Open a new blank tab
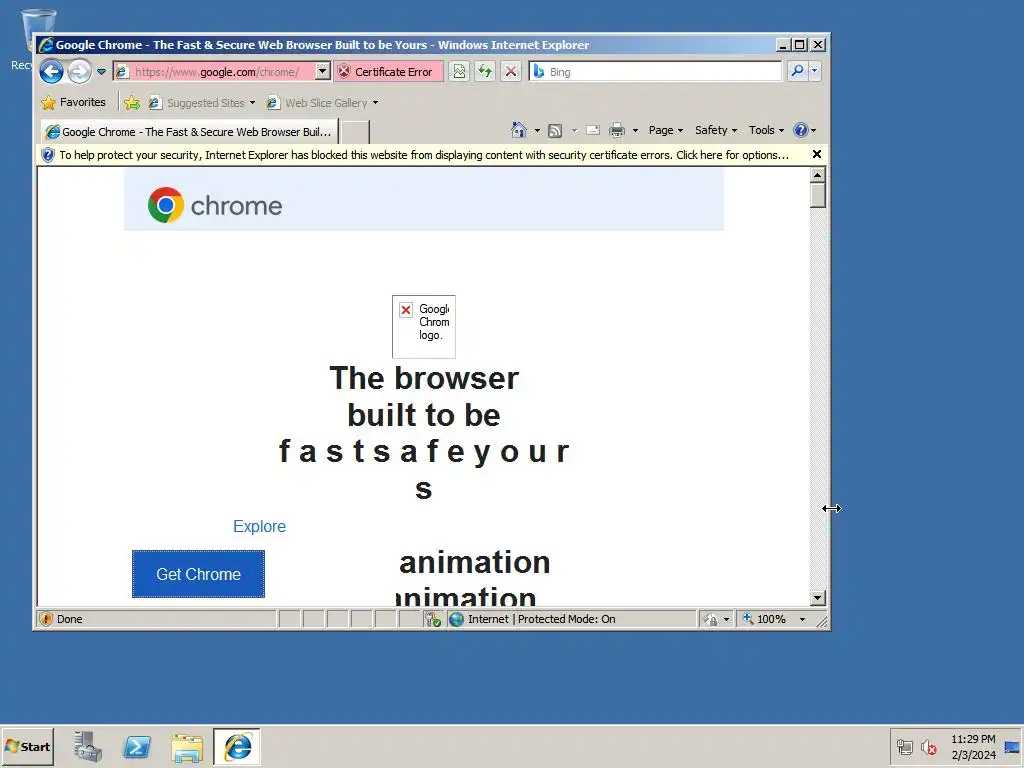Image resolution: width=1024 pixels, height=768 pixels. [355, 132]
